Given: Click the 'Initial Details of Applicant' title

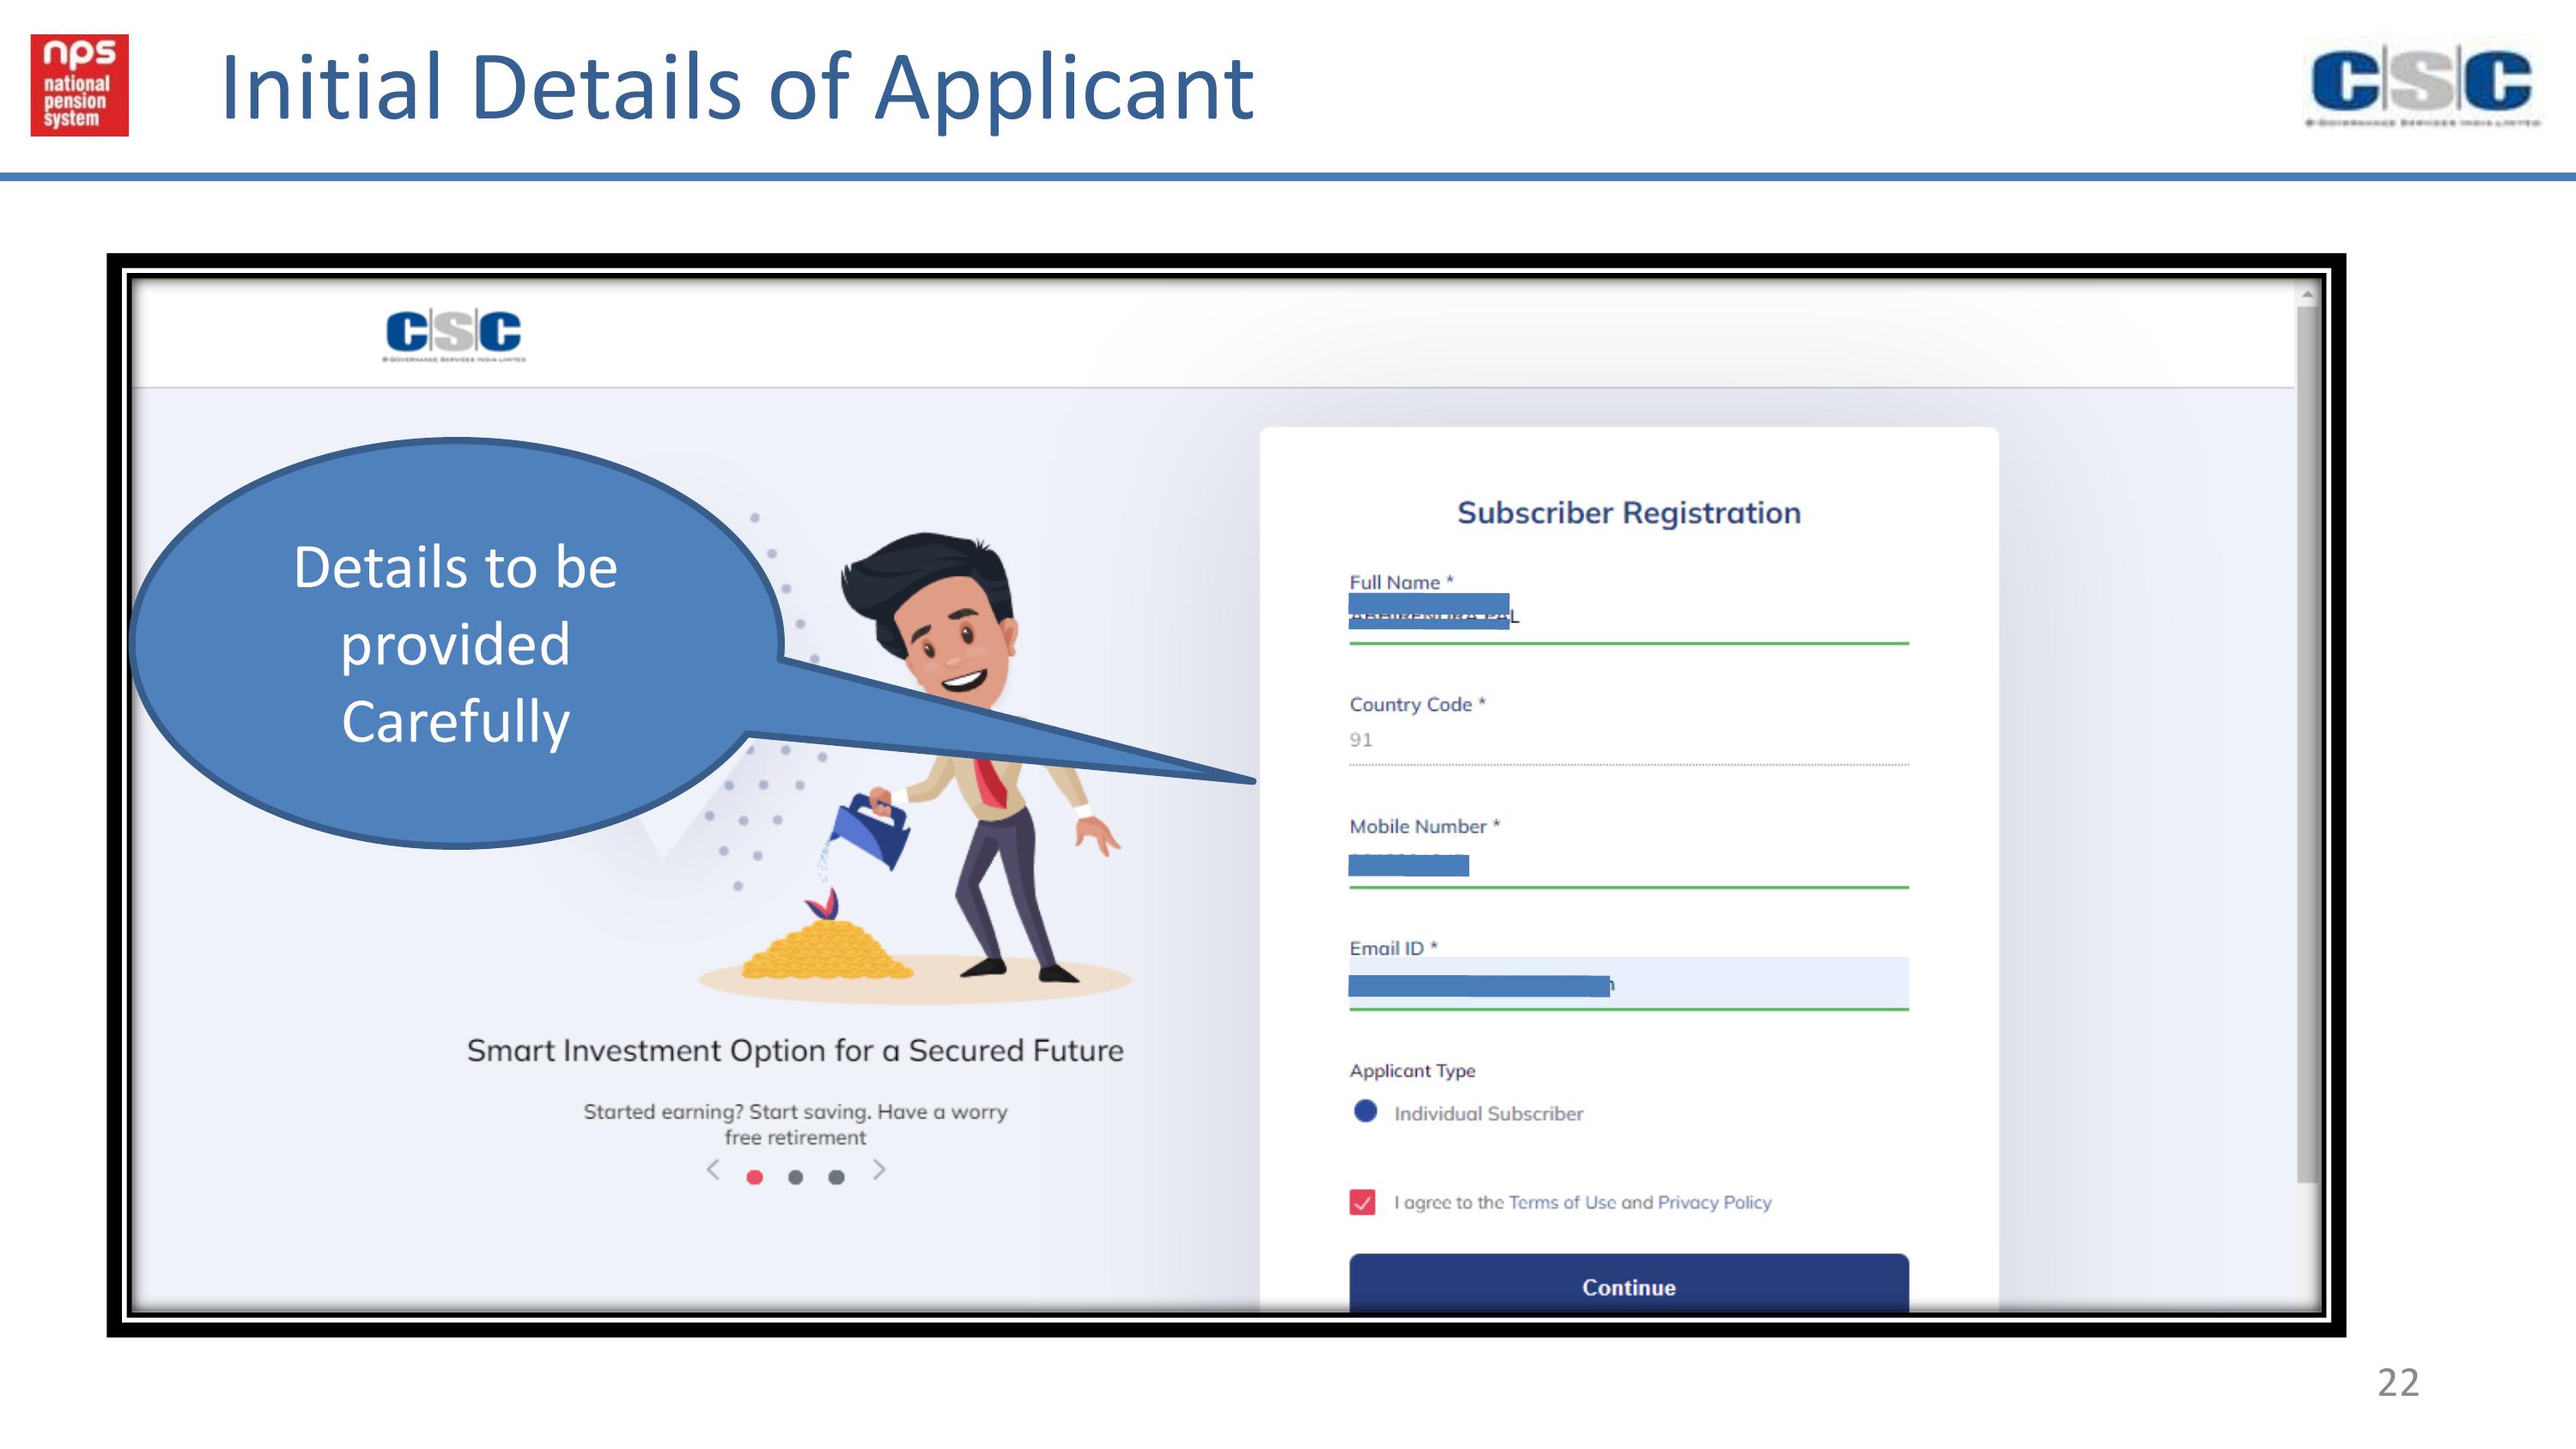Looking at the screenshot, I should [x=736, y=88].
